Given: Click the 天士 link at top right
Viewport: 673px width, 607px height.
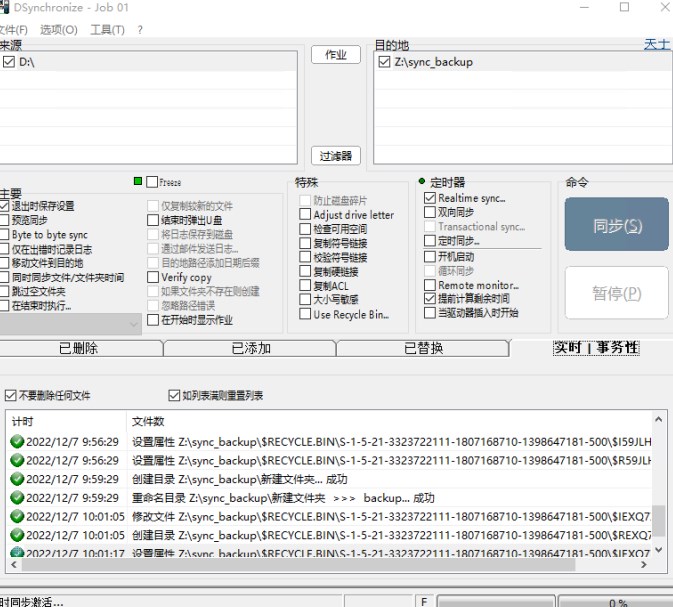Looking at the screenshot, I should pos(656,45).
